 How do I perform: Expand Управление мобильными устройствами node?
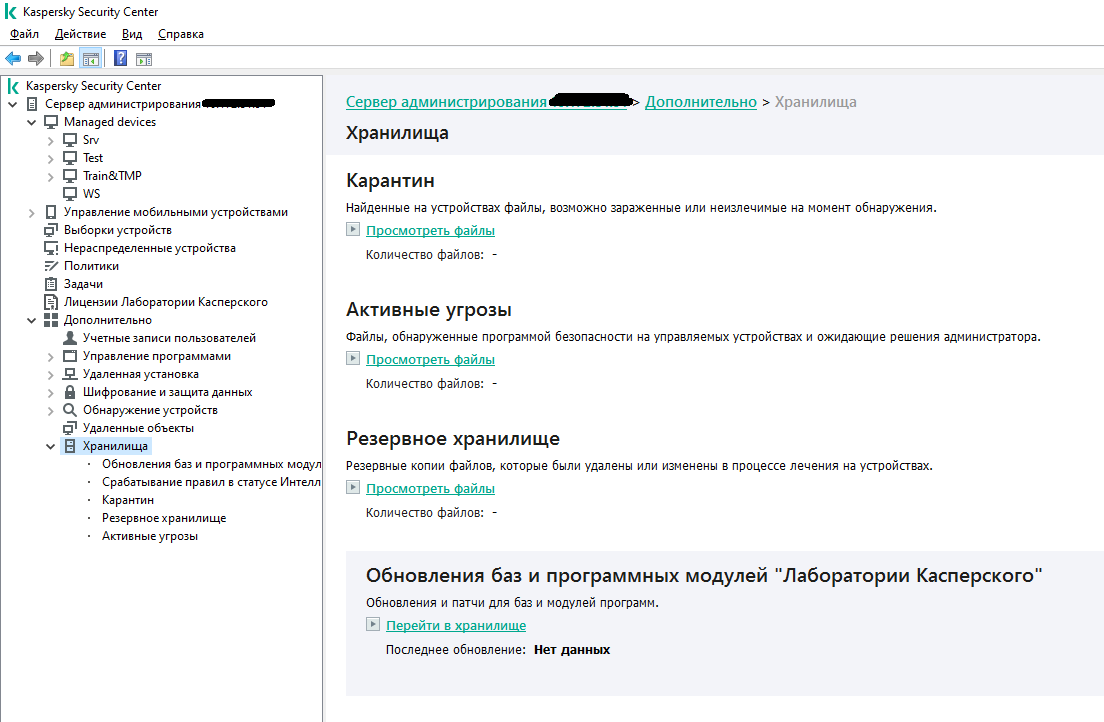tap(31, 213)
